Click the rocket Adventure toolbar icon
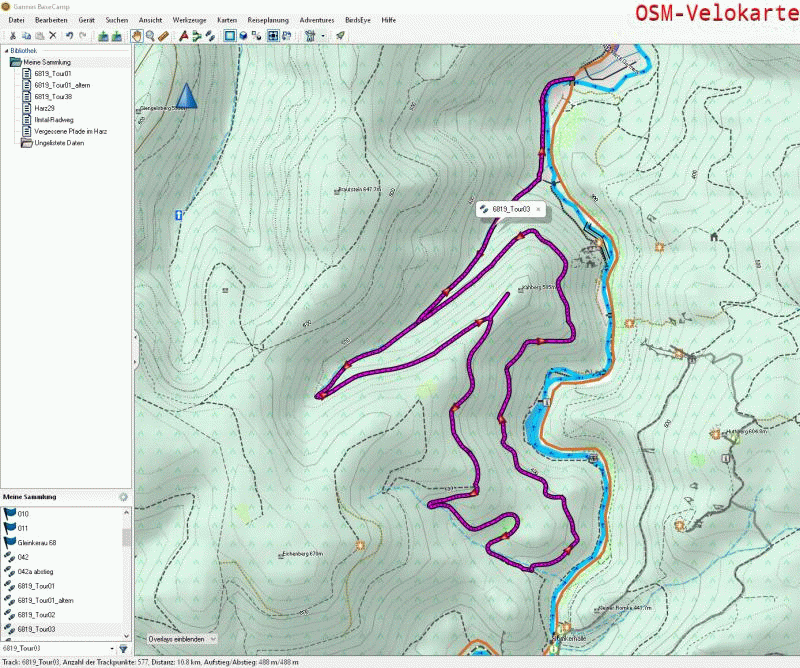Image resolution: width=800 pixels, height=668 pixels. point(340,36)
